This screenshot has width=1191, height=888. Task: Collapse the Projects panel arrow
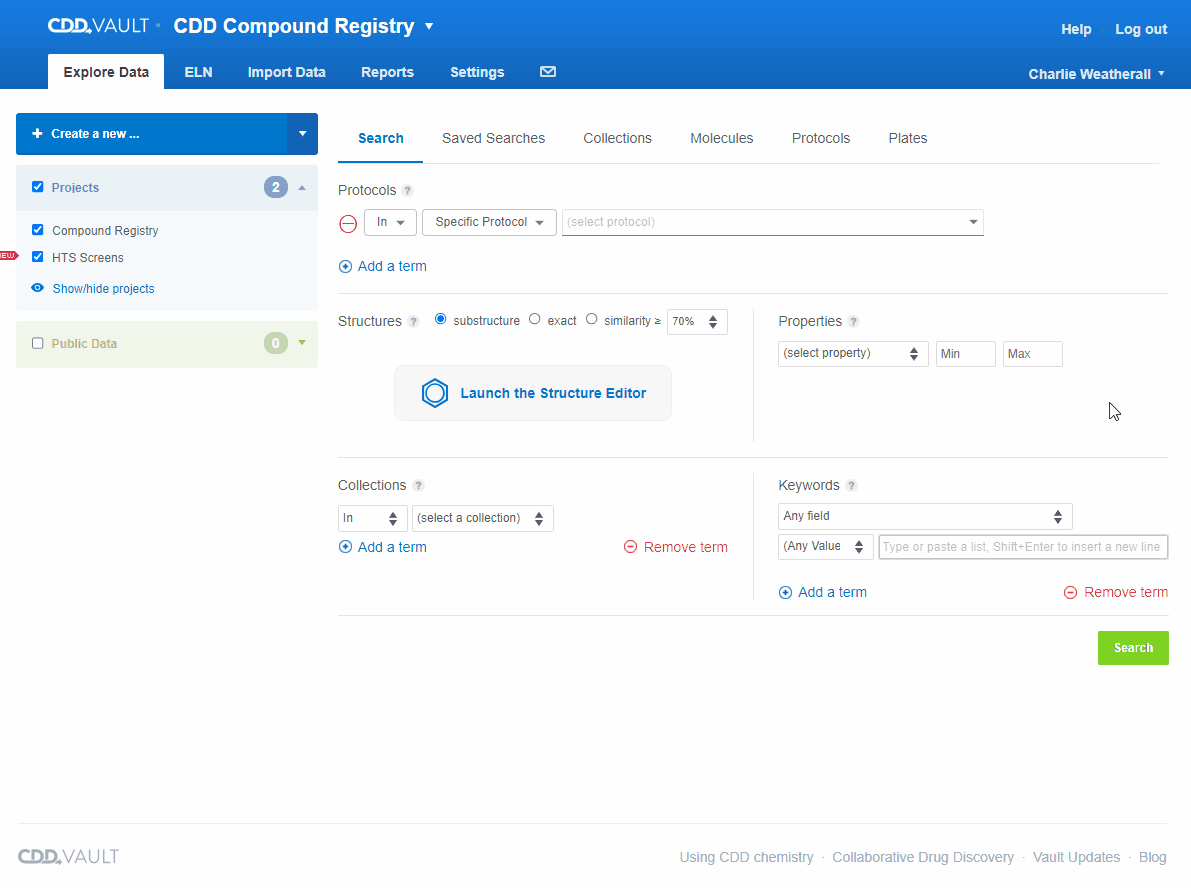[x=302, y=188]
